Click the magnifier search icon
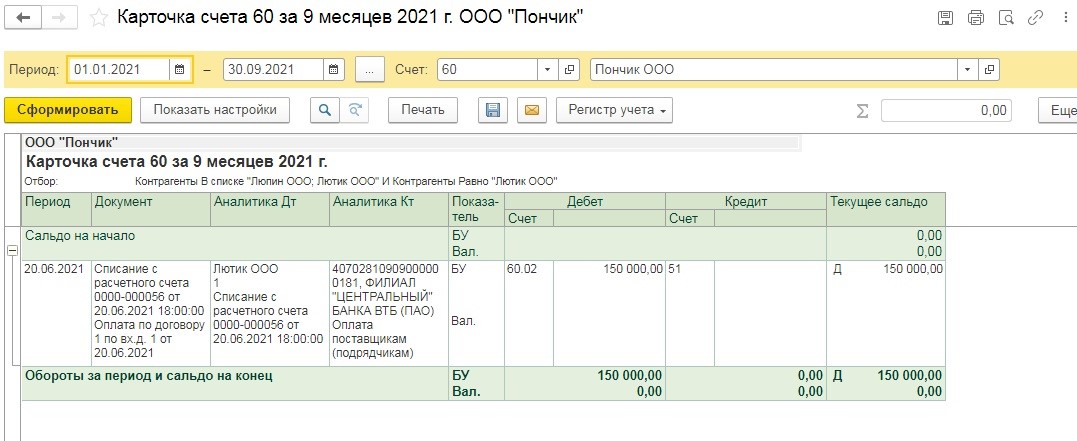The image size is (1077, 441). (x=325, y=110)
